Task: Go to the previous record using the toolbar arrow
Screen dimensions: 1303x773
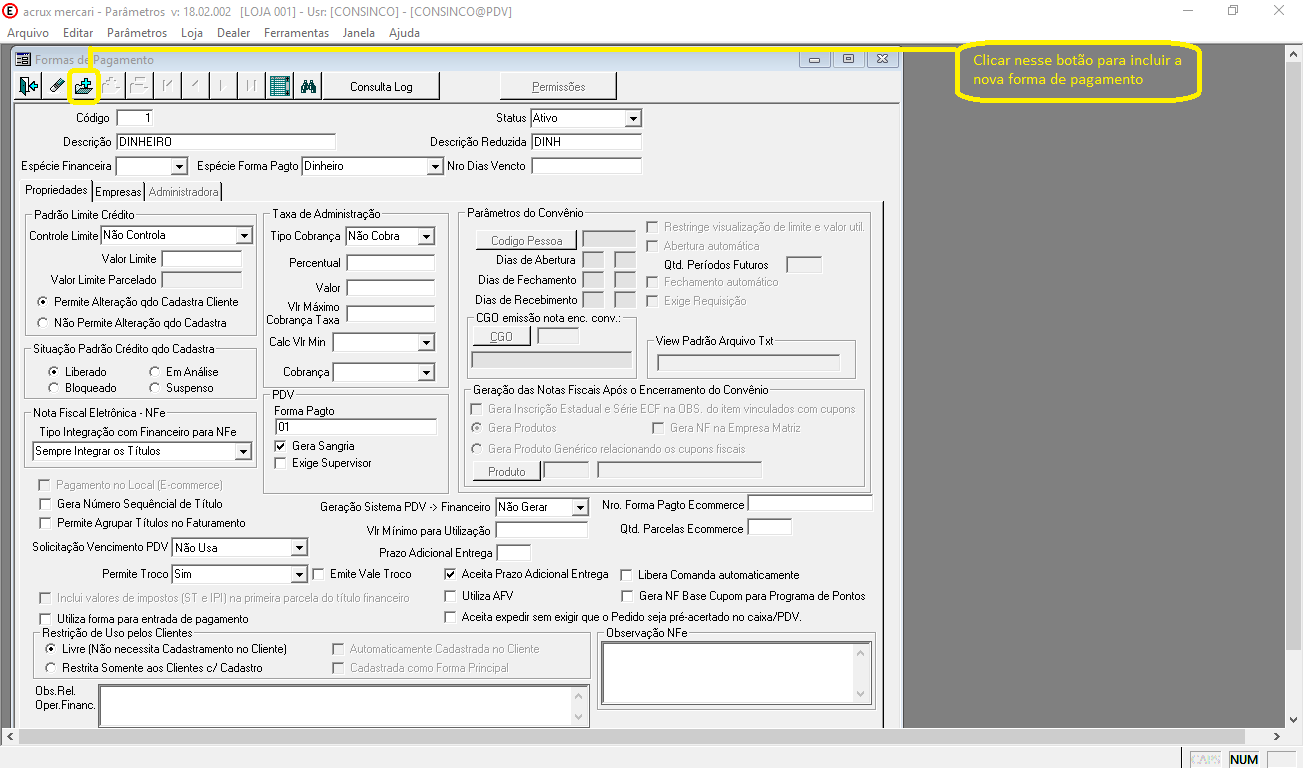Action: 195,87
